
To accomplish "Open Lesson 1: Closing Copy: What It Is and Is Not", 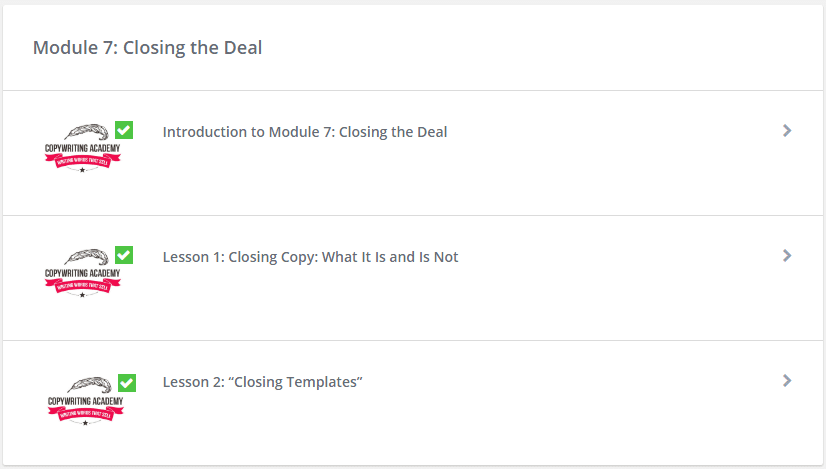I will pyautogui.click(x=310, y=257).
